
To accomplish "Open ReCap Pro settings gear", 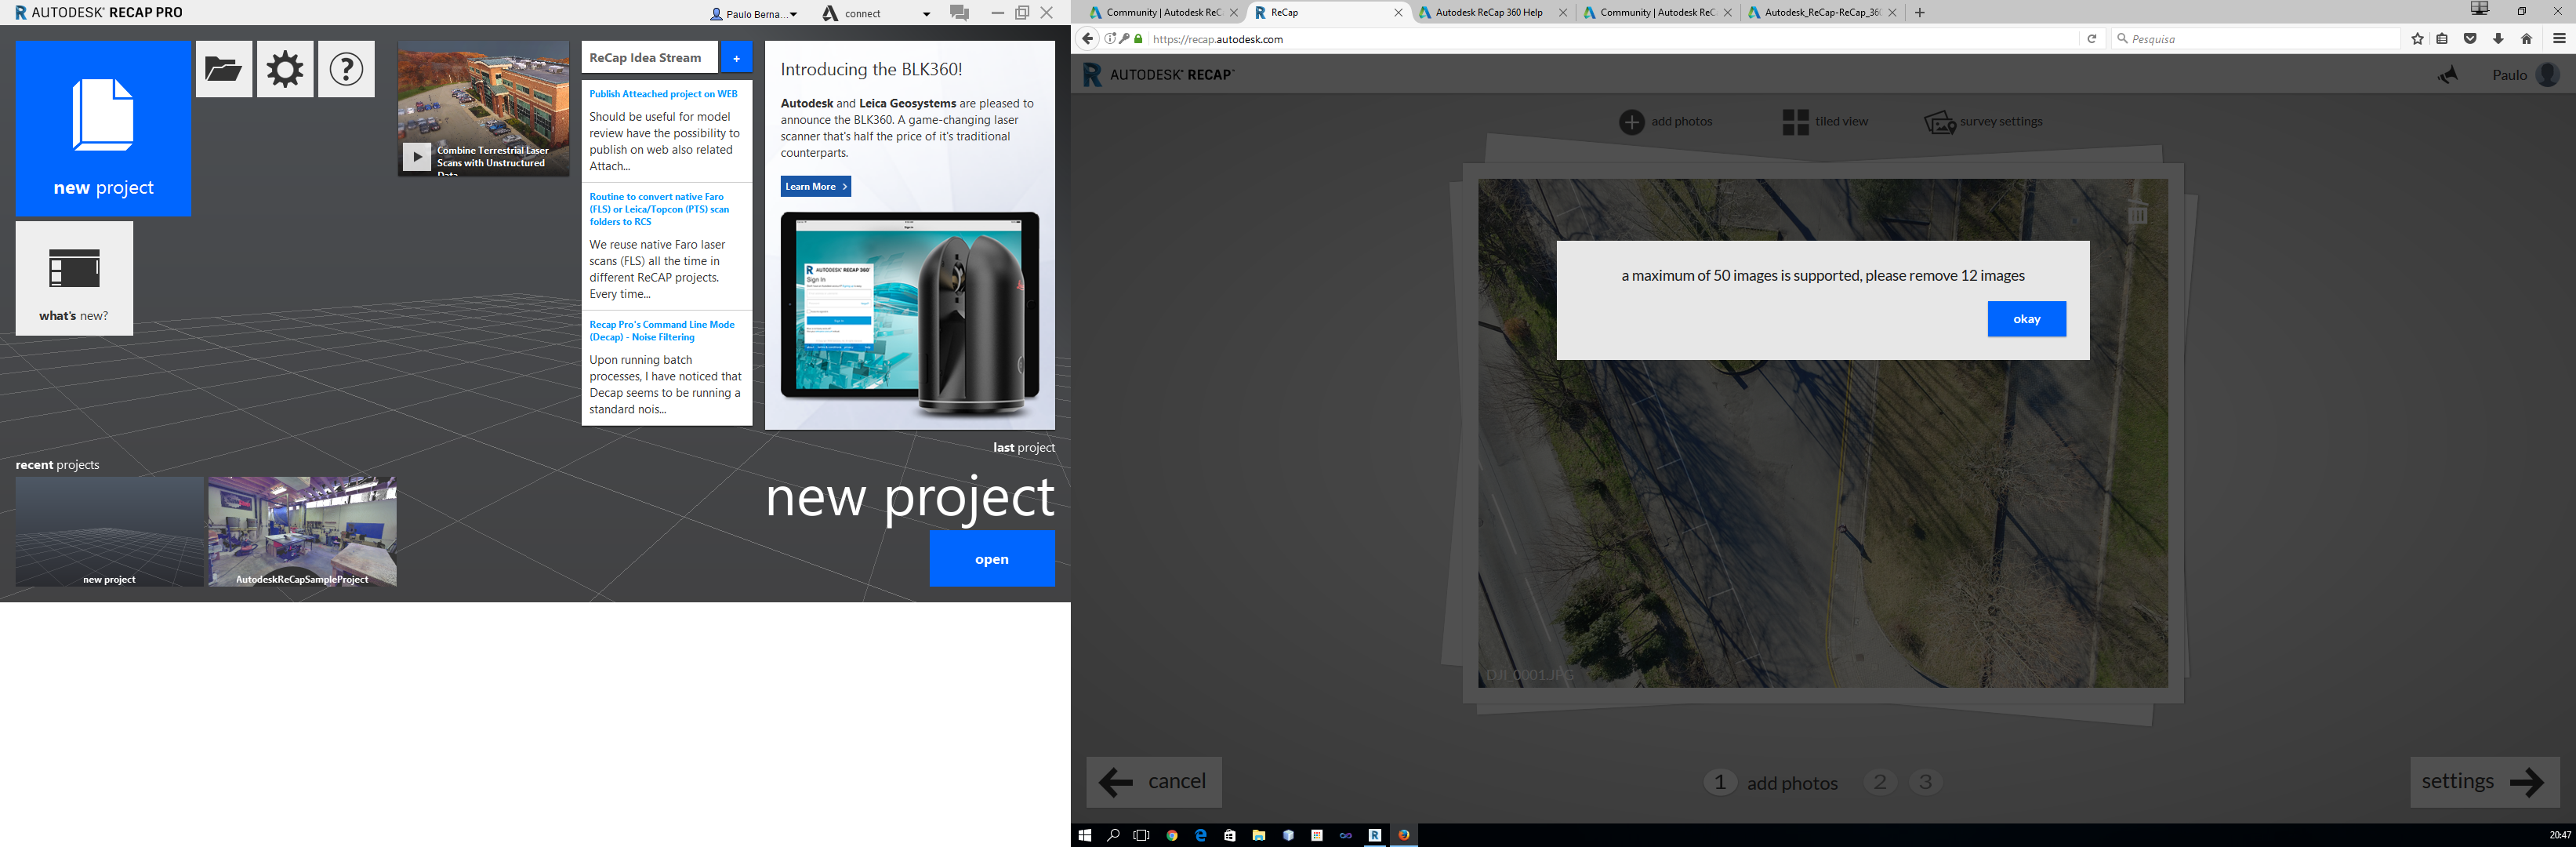I will coord(285,68).
